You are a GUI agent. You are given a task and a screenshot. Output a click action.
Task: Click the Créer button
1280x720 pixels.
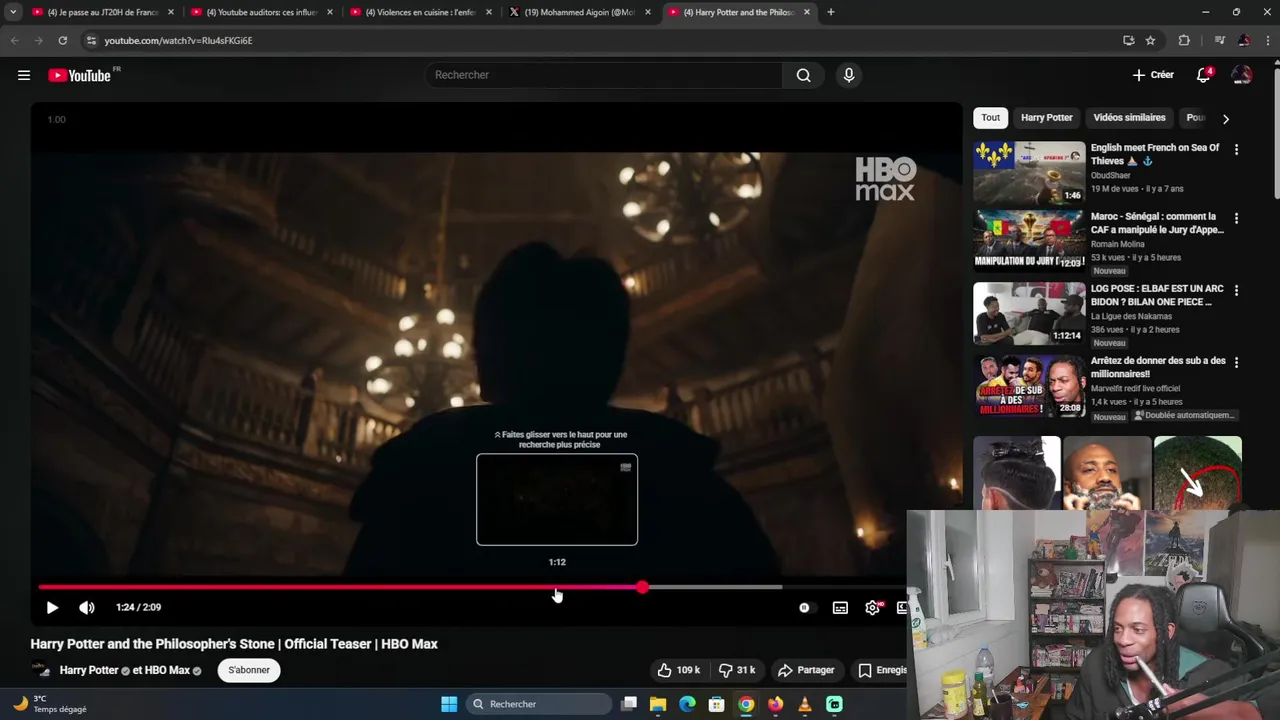(x=1153, y=75)
